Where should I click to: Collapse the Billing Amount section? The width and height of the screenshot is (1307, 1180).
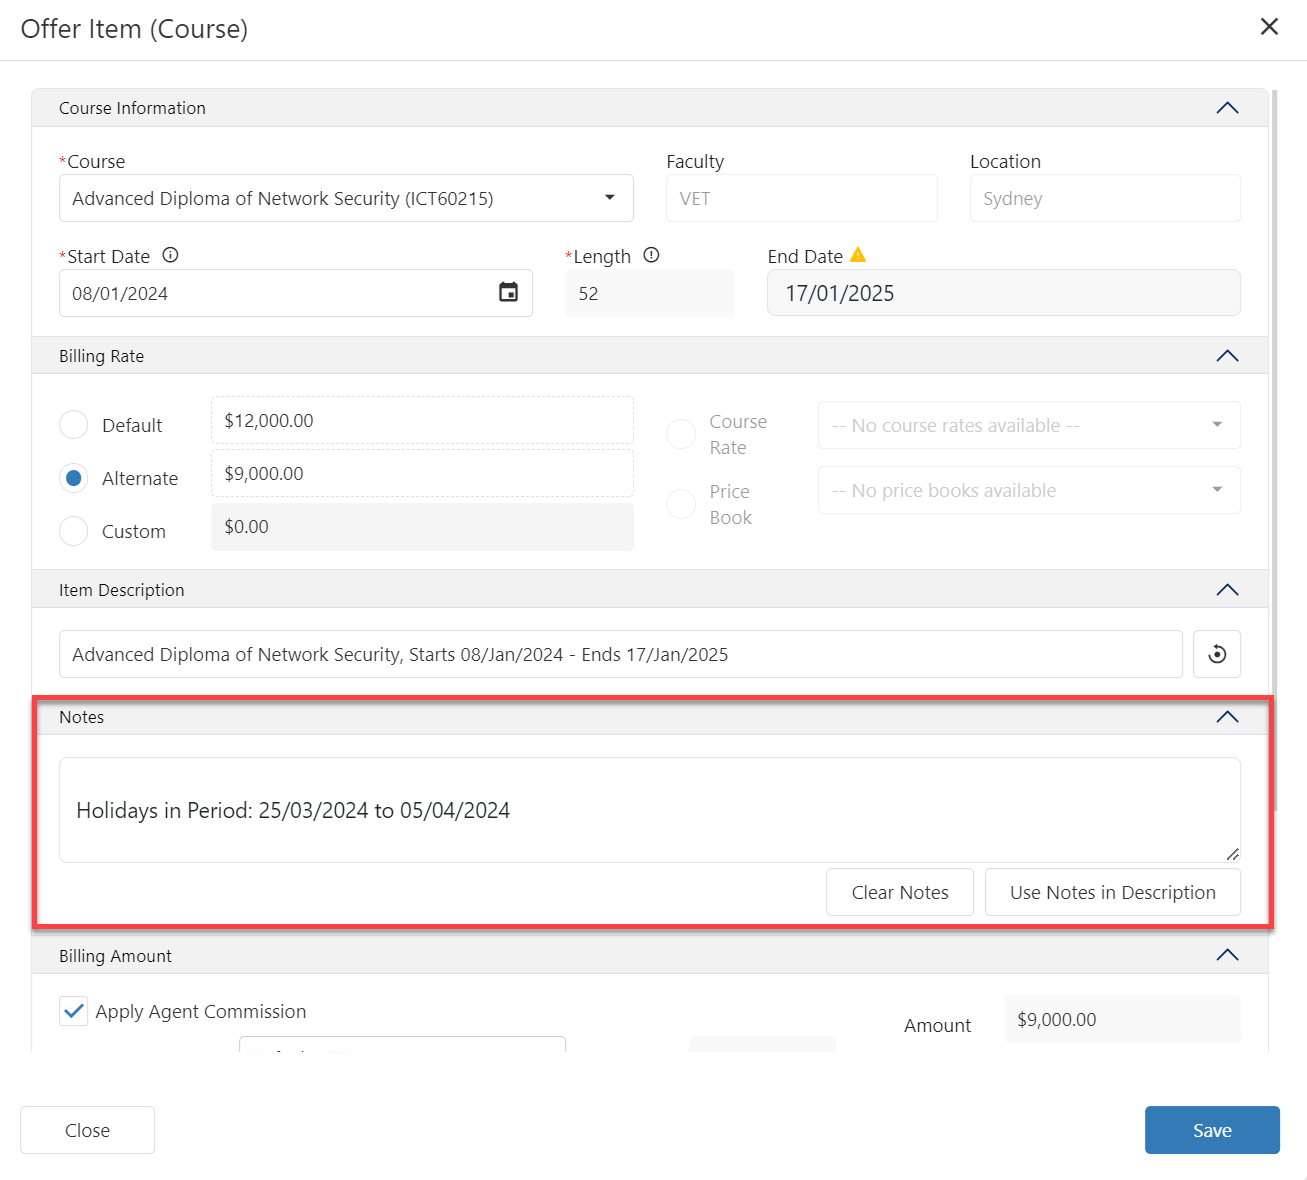1227,956
